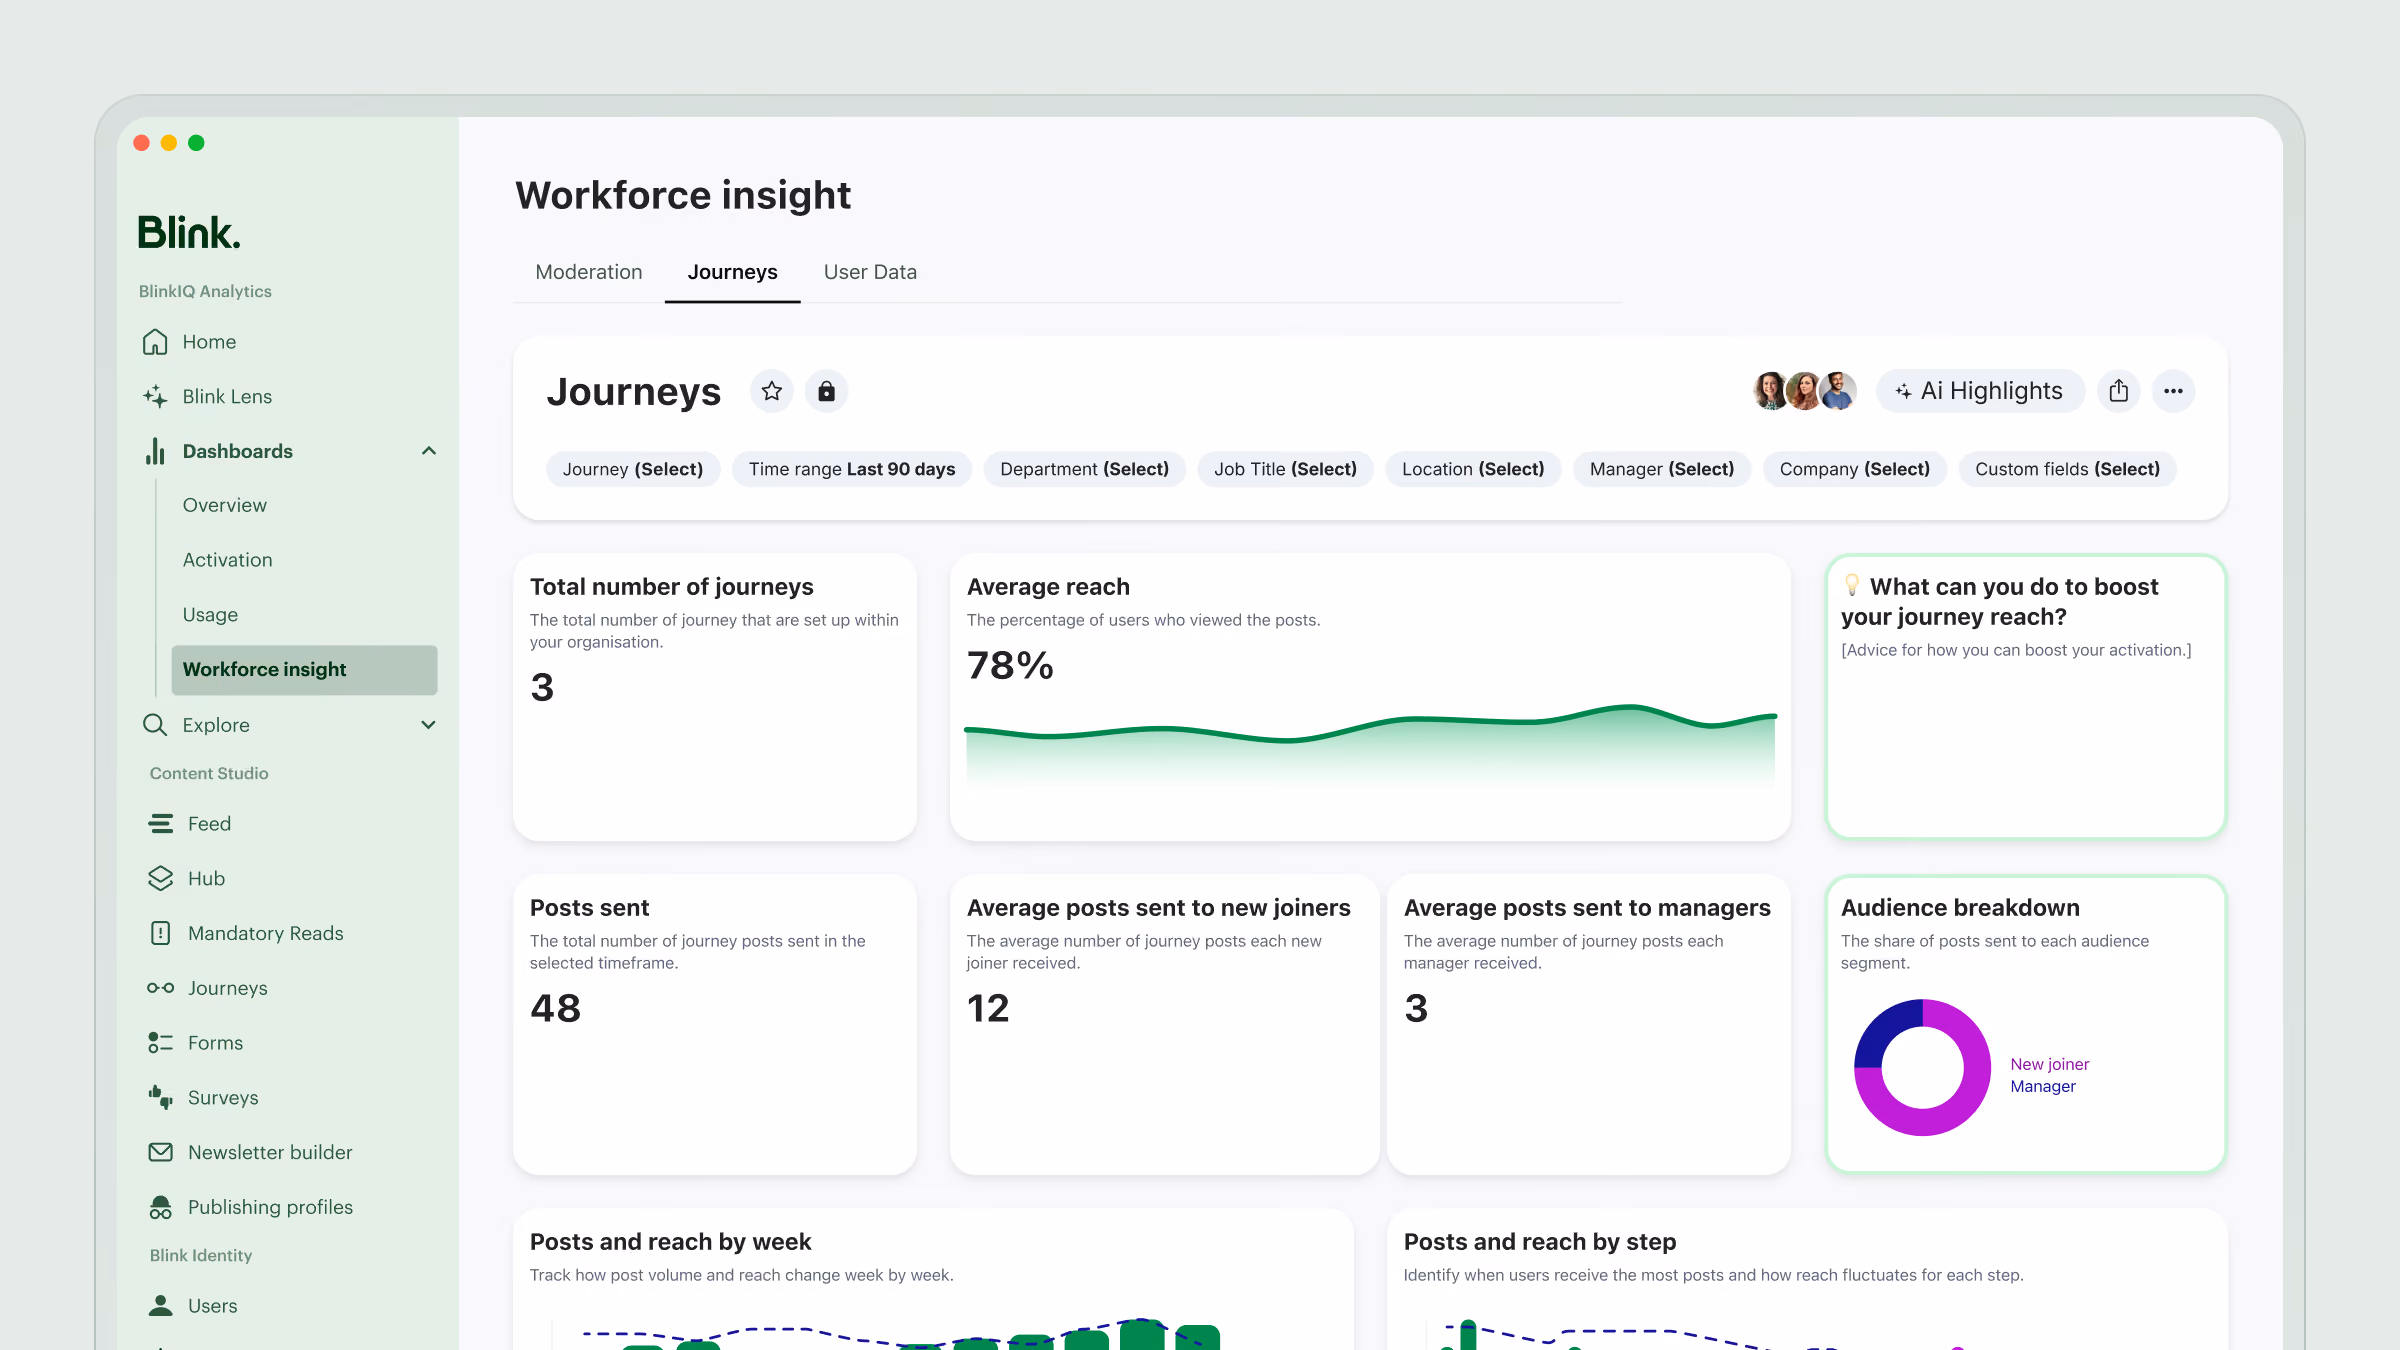The height and width of the screenshot is (1350, 2400).
Task: Open the Custom fields (Select) filter
Action: (x=2068, y=469)
